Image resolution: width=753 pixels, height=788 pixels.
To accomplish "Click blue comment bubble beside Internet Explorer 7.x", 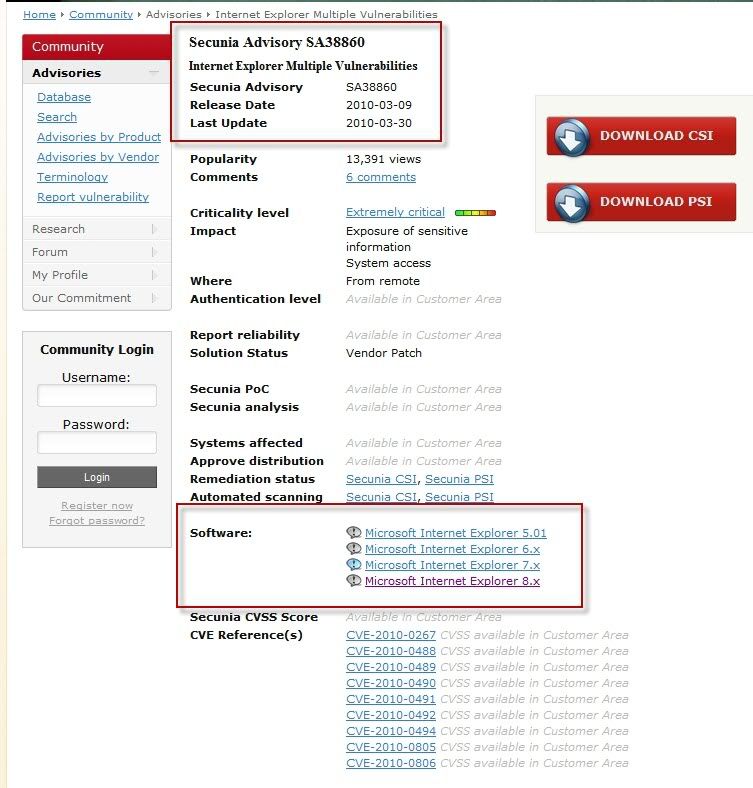I will pos(354,564).
